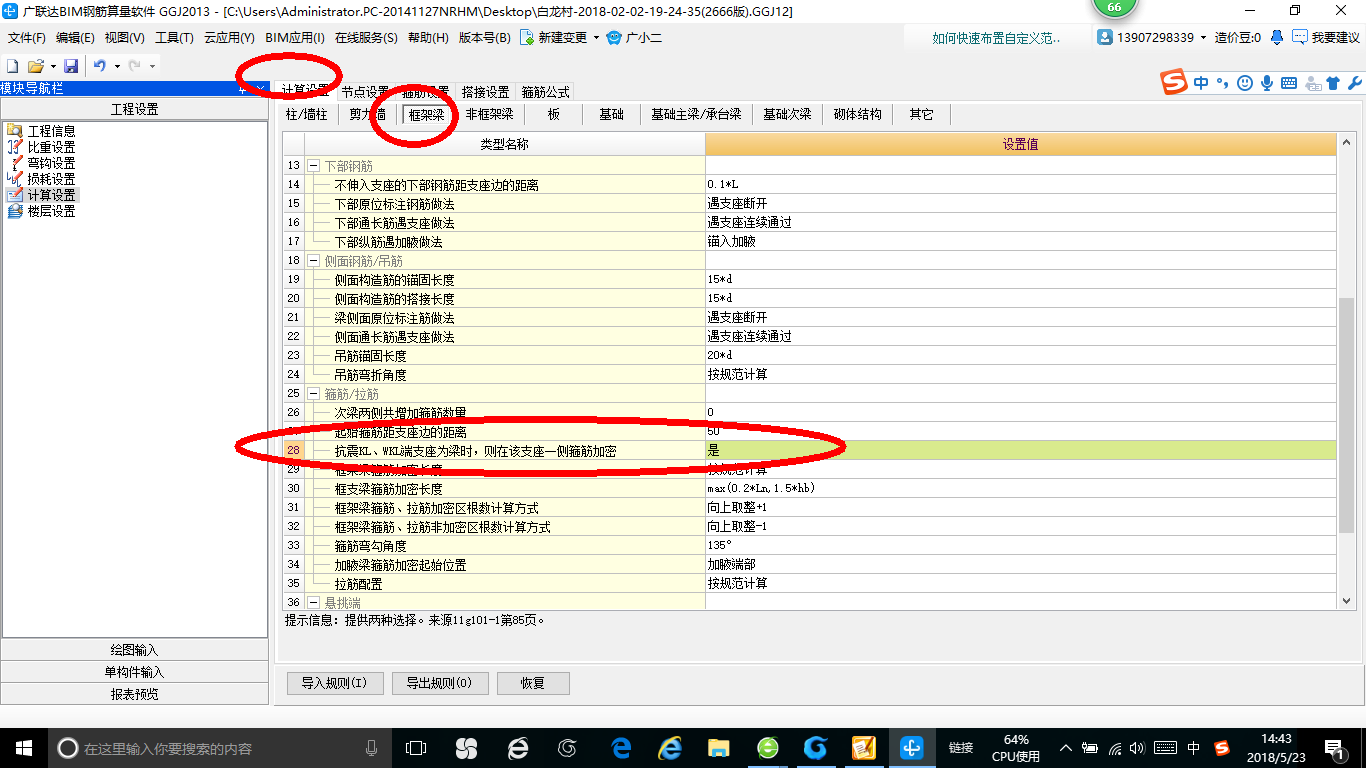Click the open folder toolbar icon

(x=35, y=66)
